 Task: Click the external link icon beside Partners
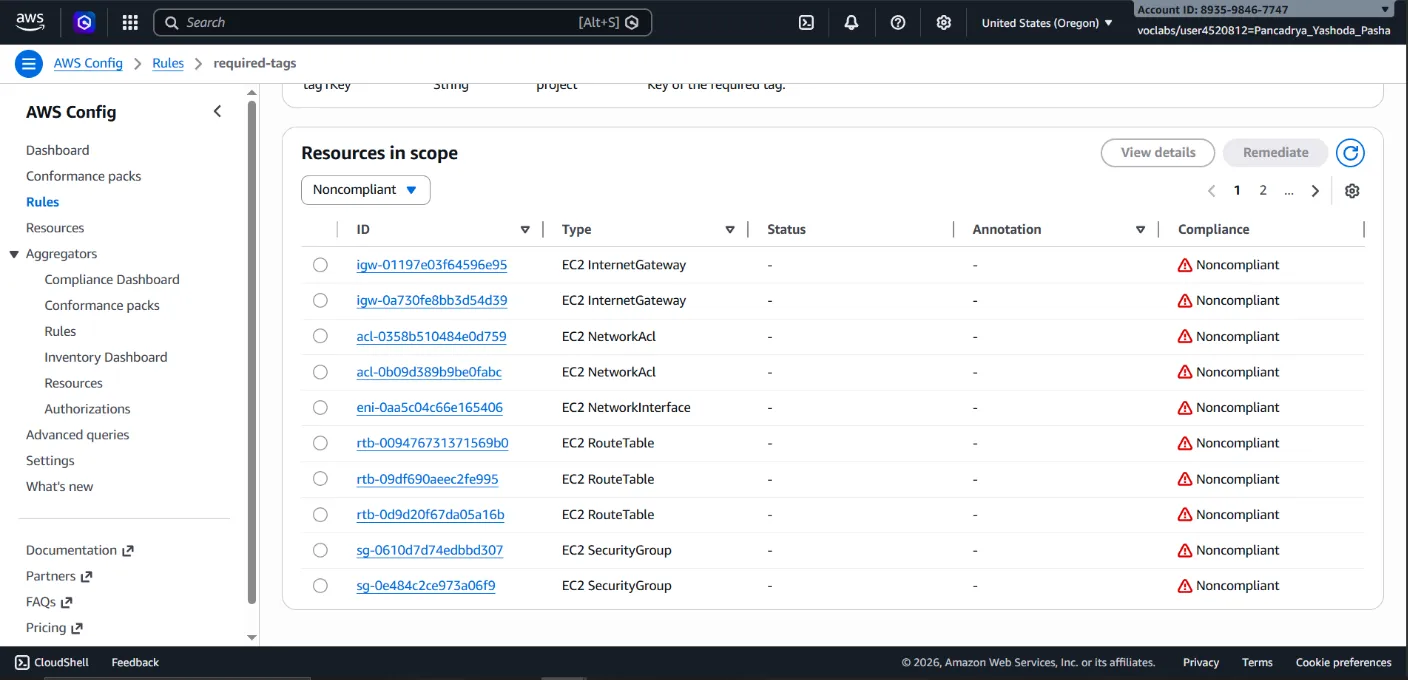(x=86, y=577)
